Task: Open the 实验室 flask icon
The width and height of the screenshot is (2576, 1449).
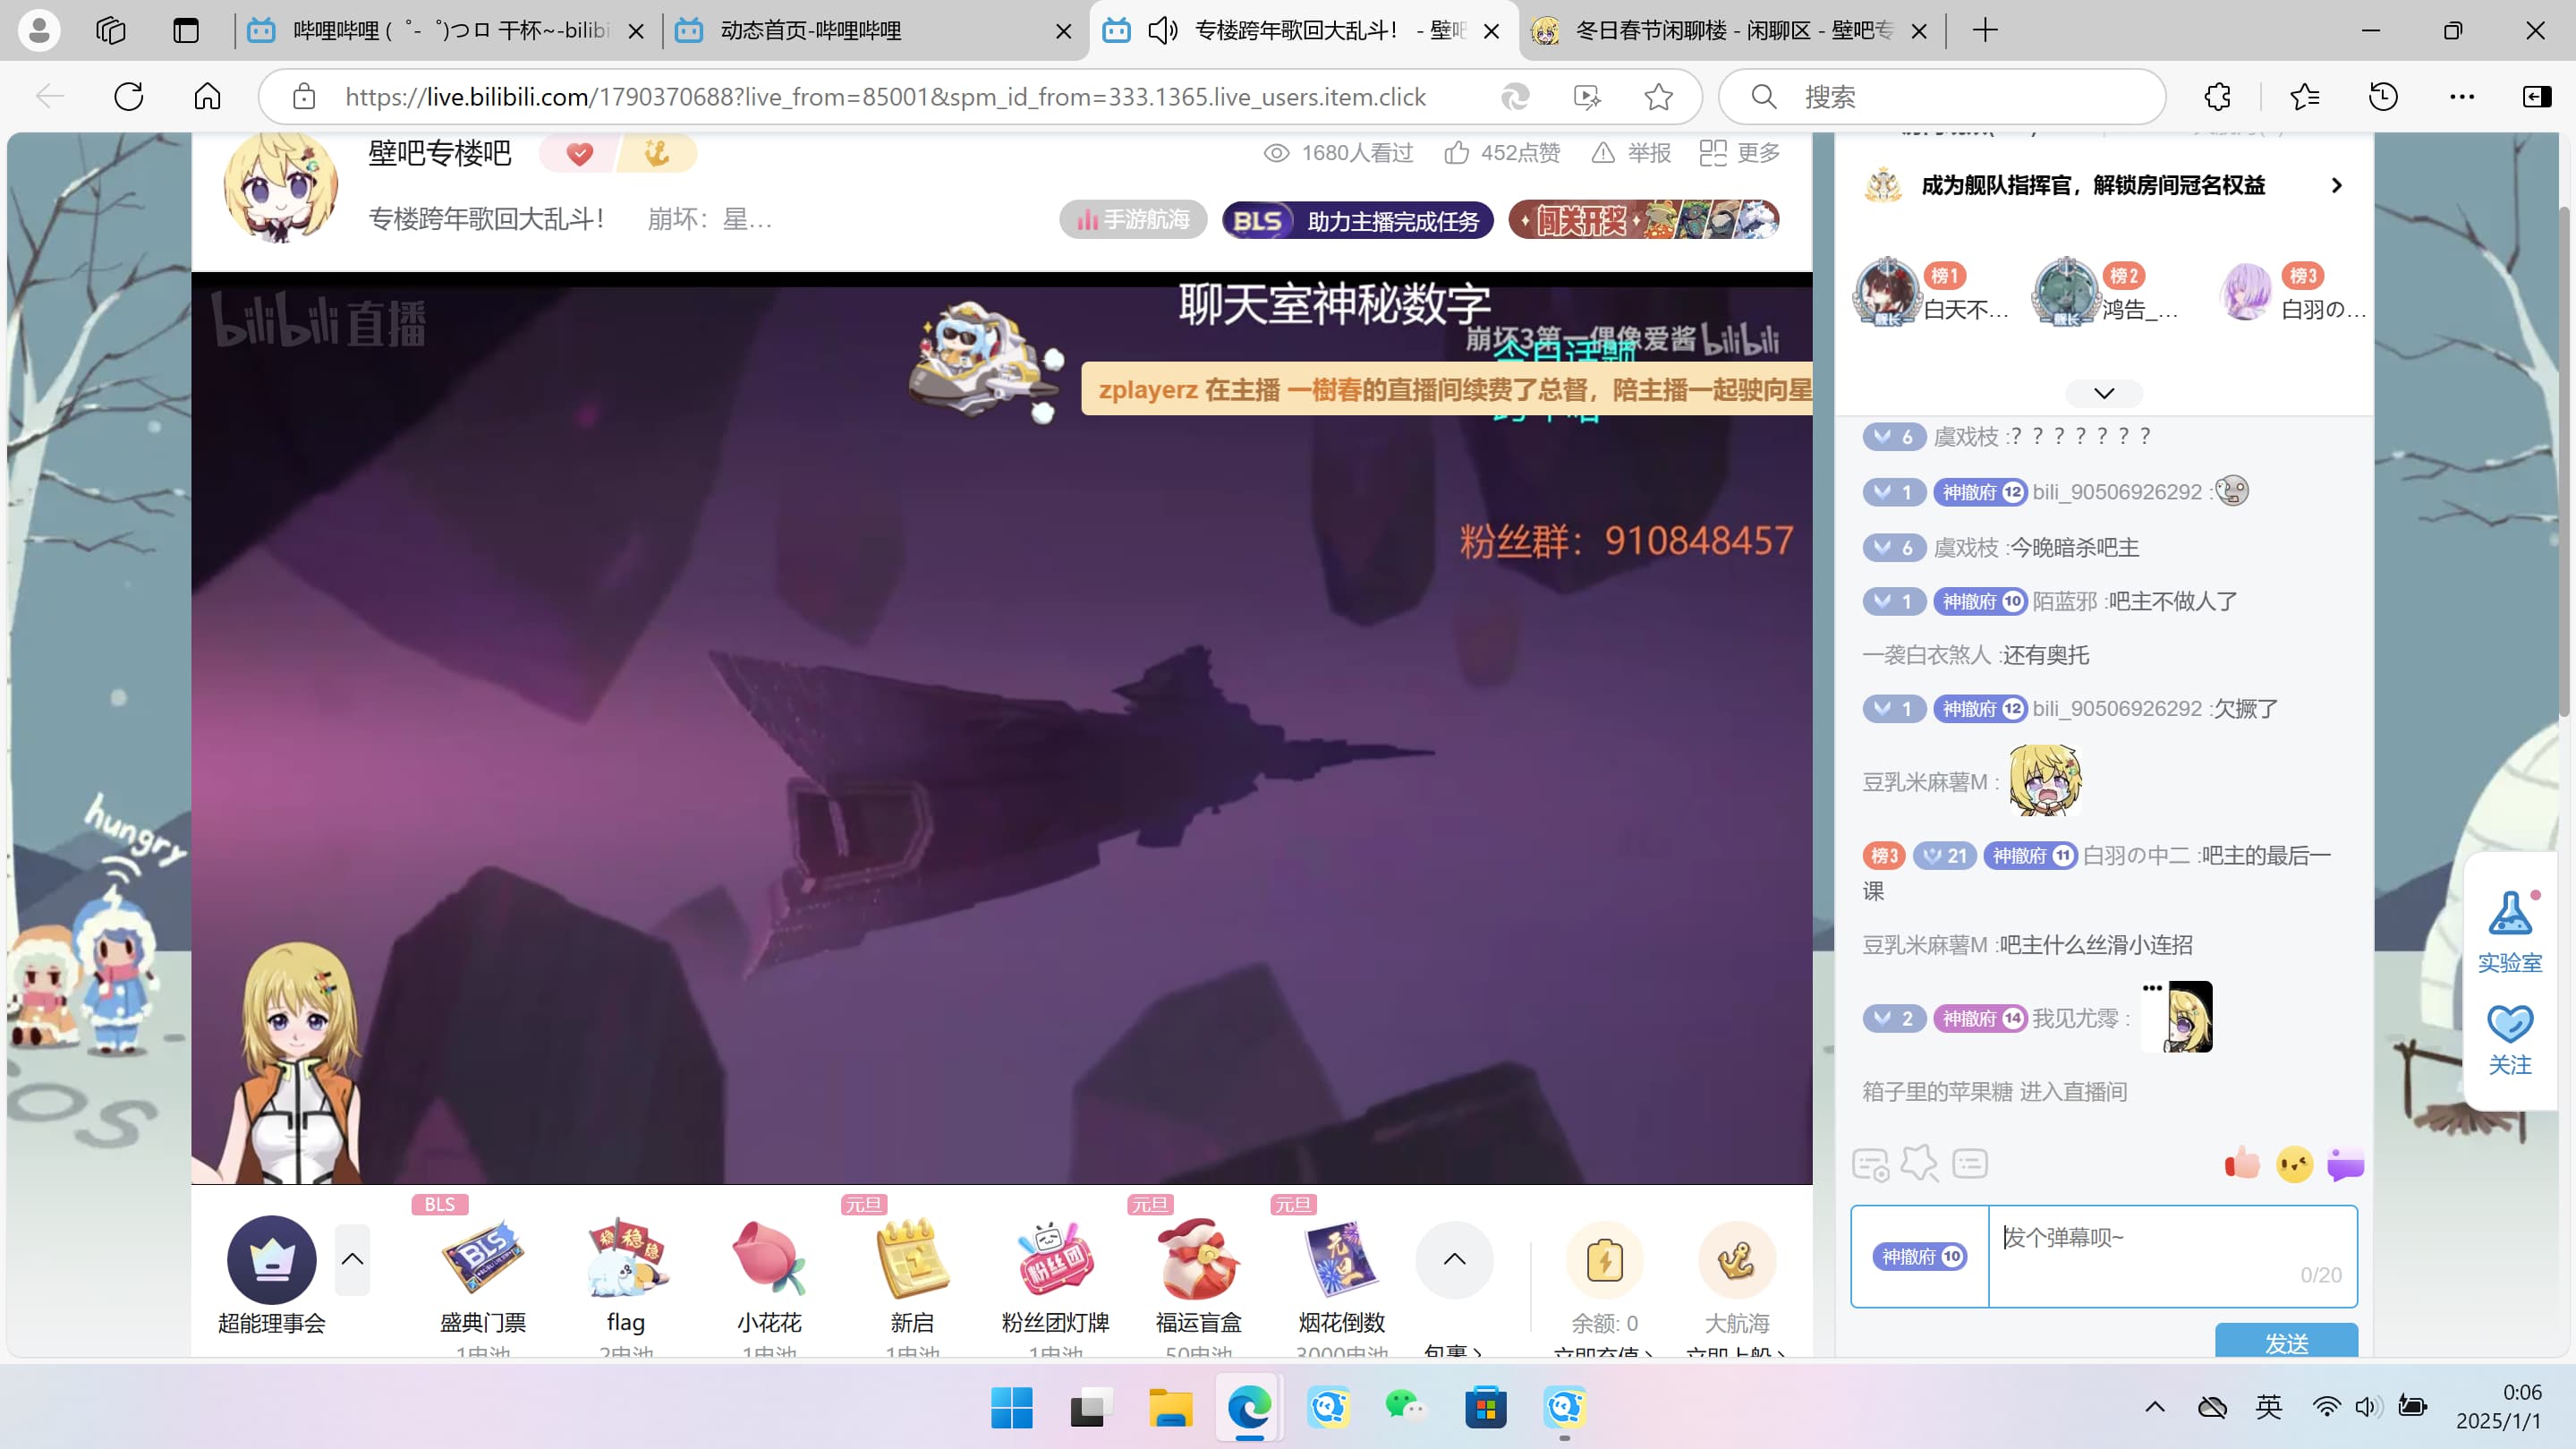Action: [2509, 913]
